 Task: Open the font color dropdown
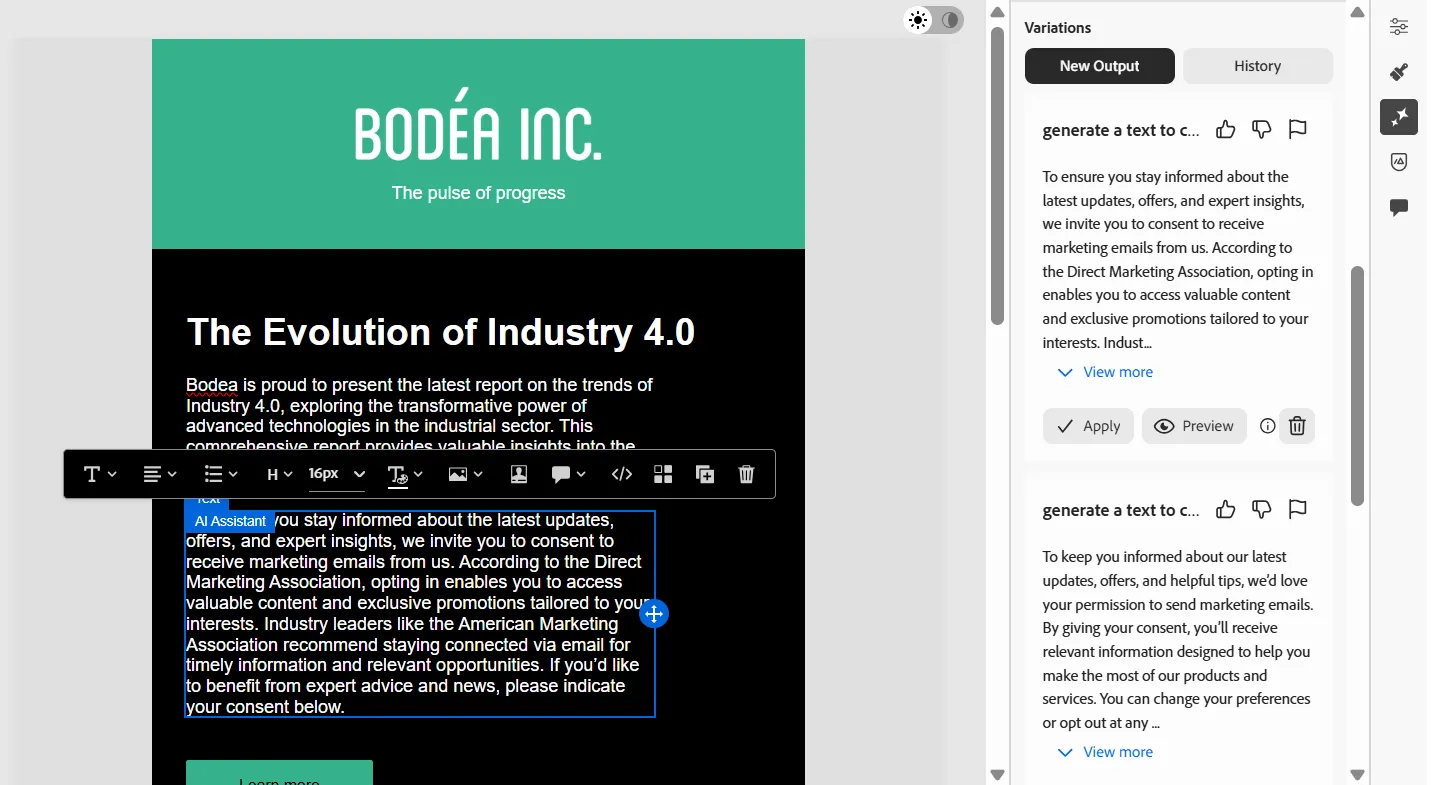tap(405, 474)
